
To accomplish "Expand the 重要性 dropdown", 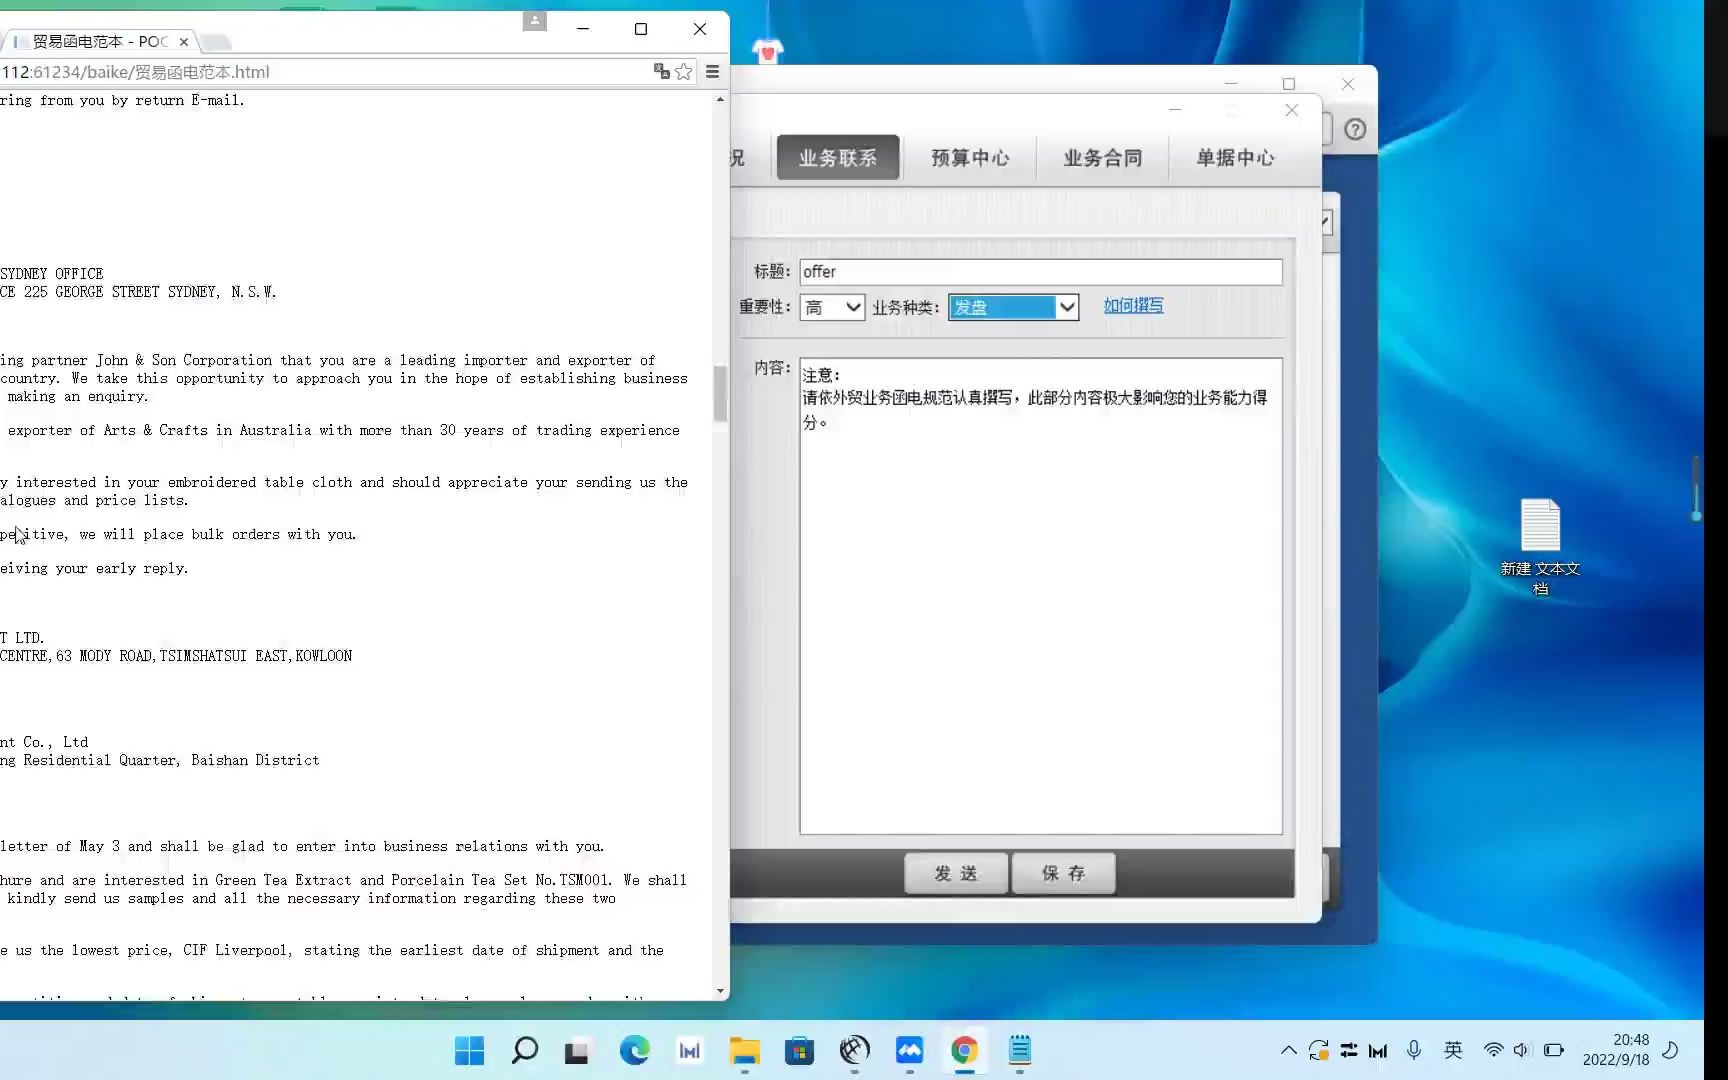I will click(832, 307).
